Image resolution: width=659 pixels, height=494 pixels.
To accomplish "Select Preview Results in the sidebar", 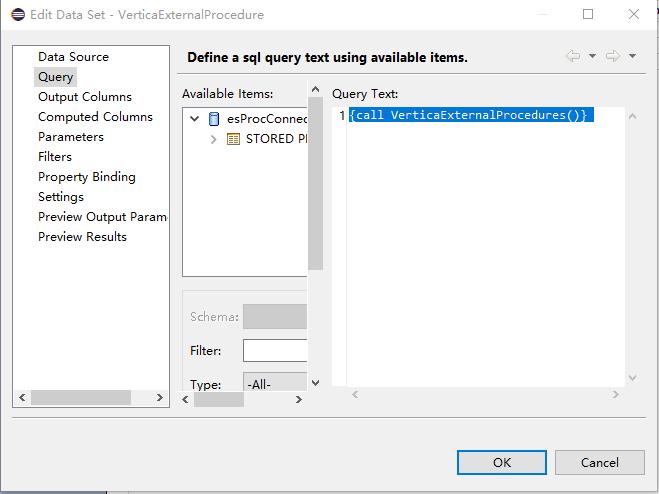I will 82,237.
